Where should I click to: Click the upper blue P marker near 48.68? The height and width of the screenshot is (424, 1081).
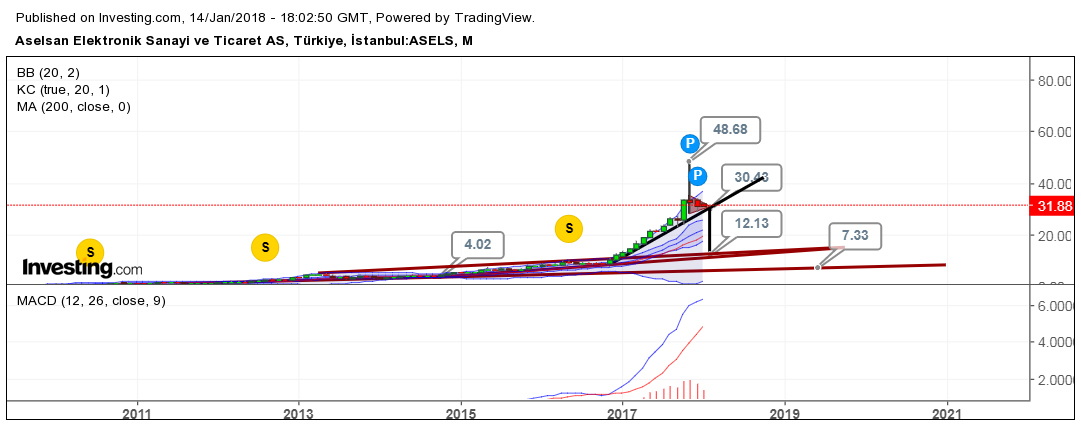(689, 144)
